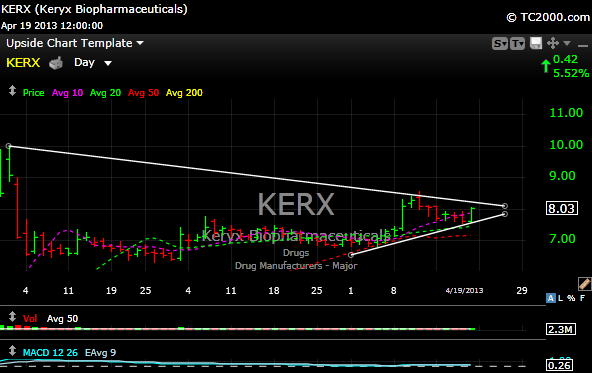This screenshot has width=592, height=373.
Task: Click the lower trendline right endpoint handle
Action: click(x=505, y=214)
